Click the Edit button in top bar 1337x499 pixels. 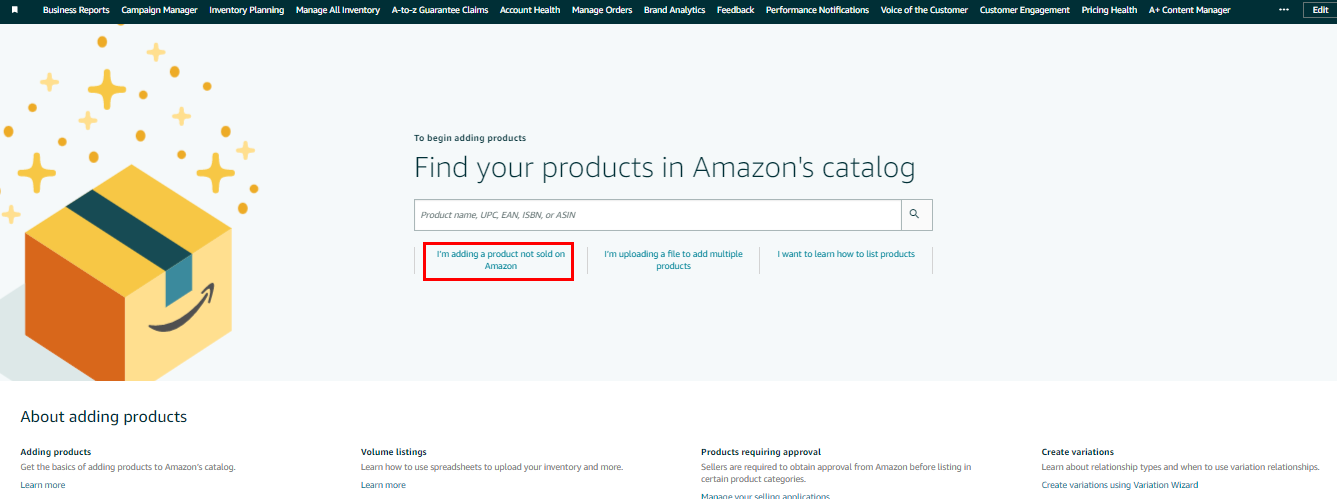coord(1320,10)
